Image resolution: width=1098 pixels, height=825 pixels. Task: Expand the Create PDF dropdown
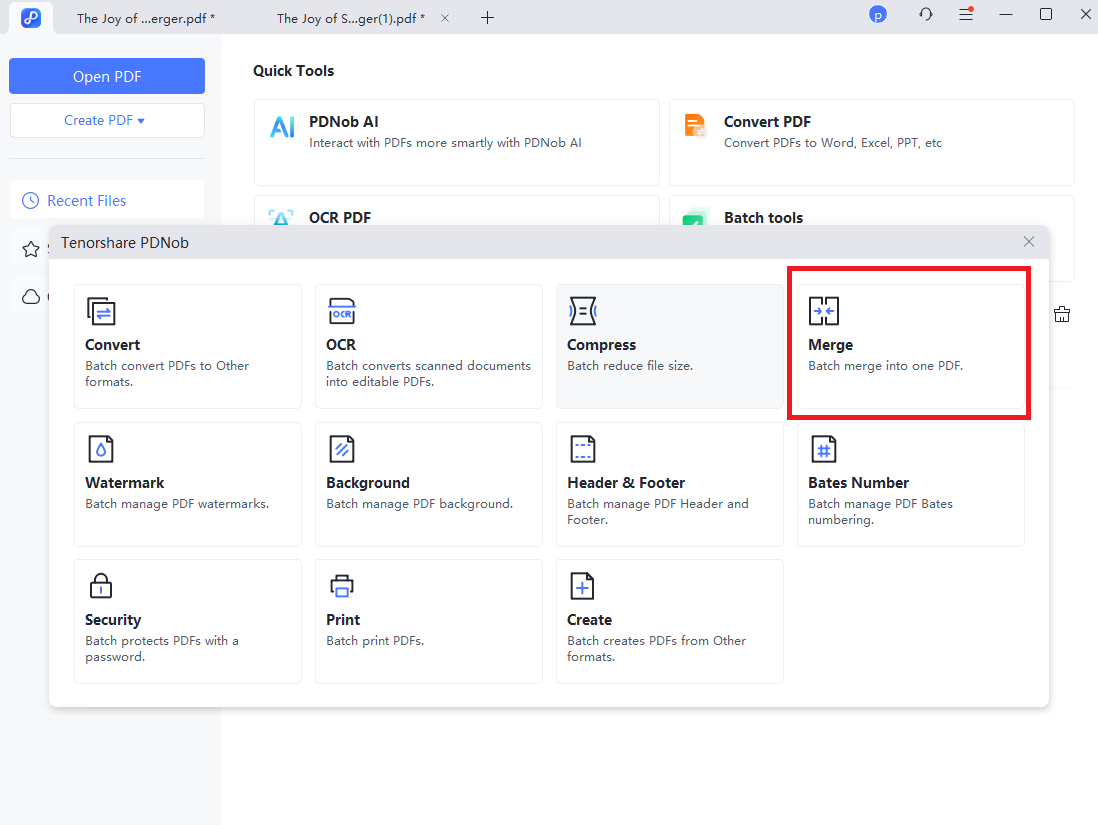[x=106, y=120]
